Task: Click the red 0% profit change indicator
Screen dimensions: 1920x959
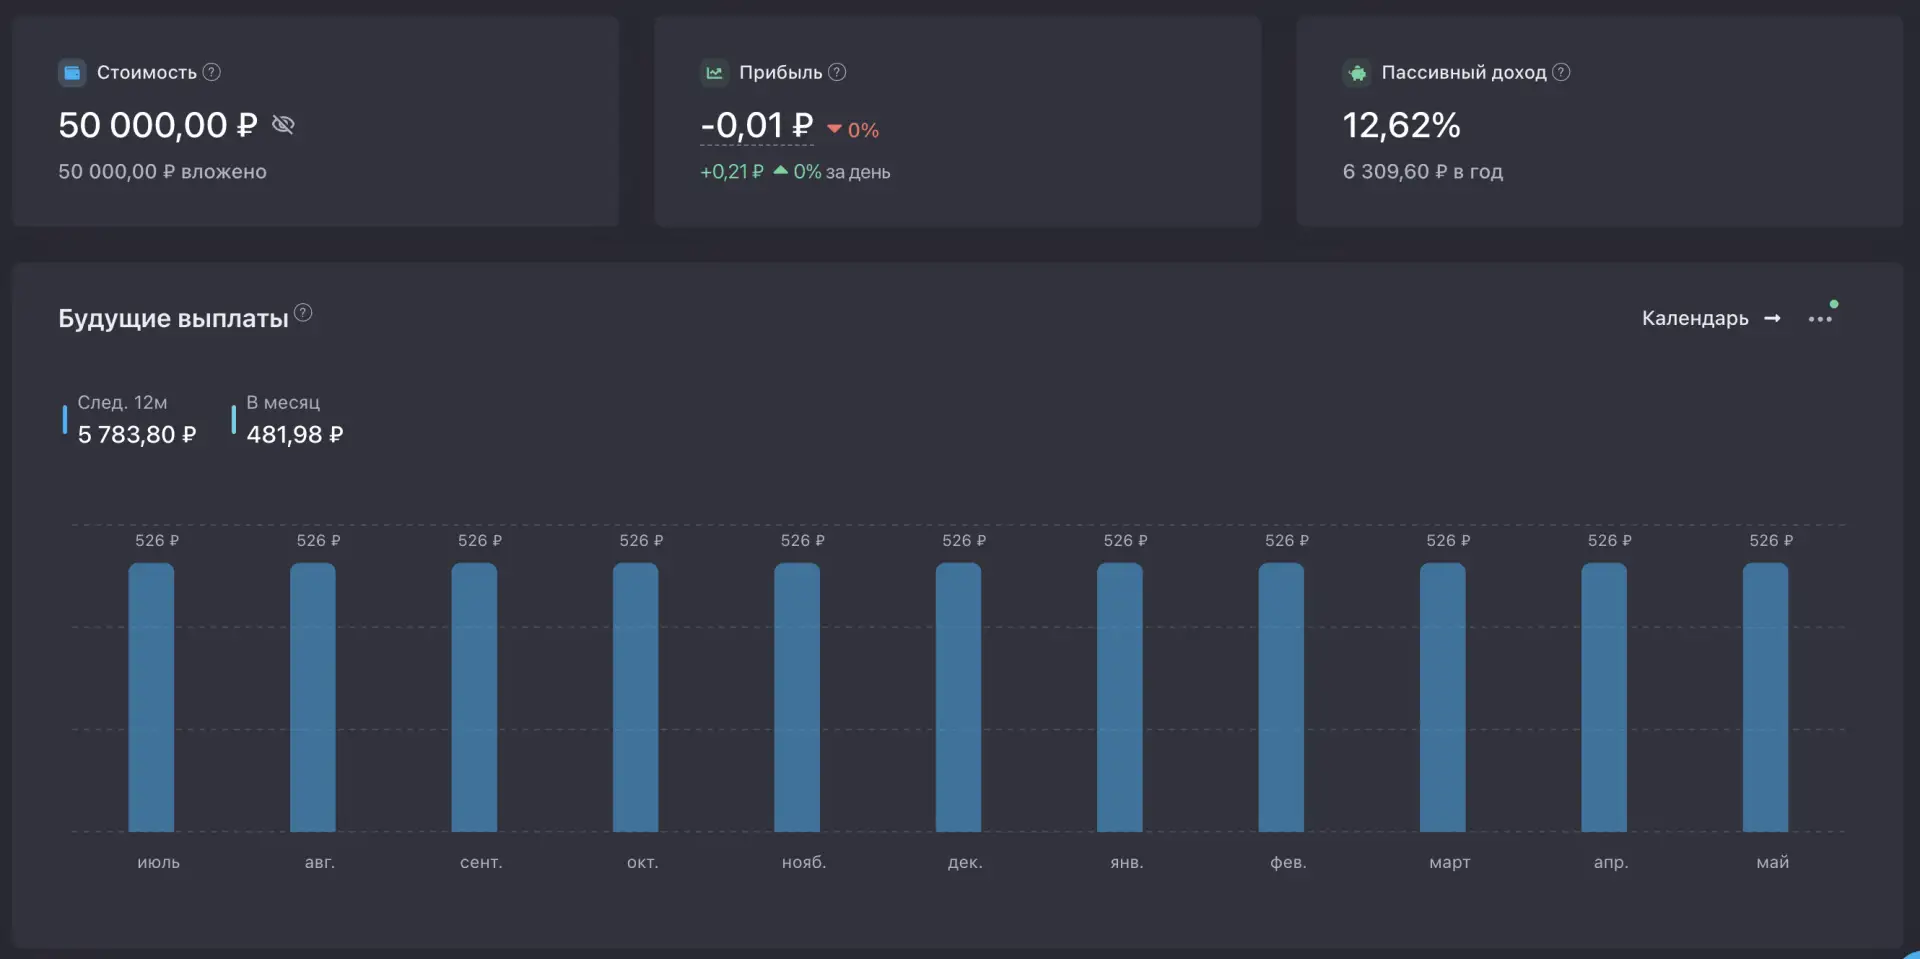Action: [x=853, y=130]
